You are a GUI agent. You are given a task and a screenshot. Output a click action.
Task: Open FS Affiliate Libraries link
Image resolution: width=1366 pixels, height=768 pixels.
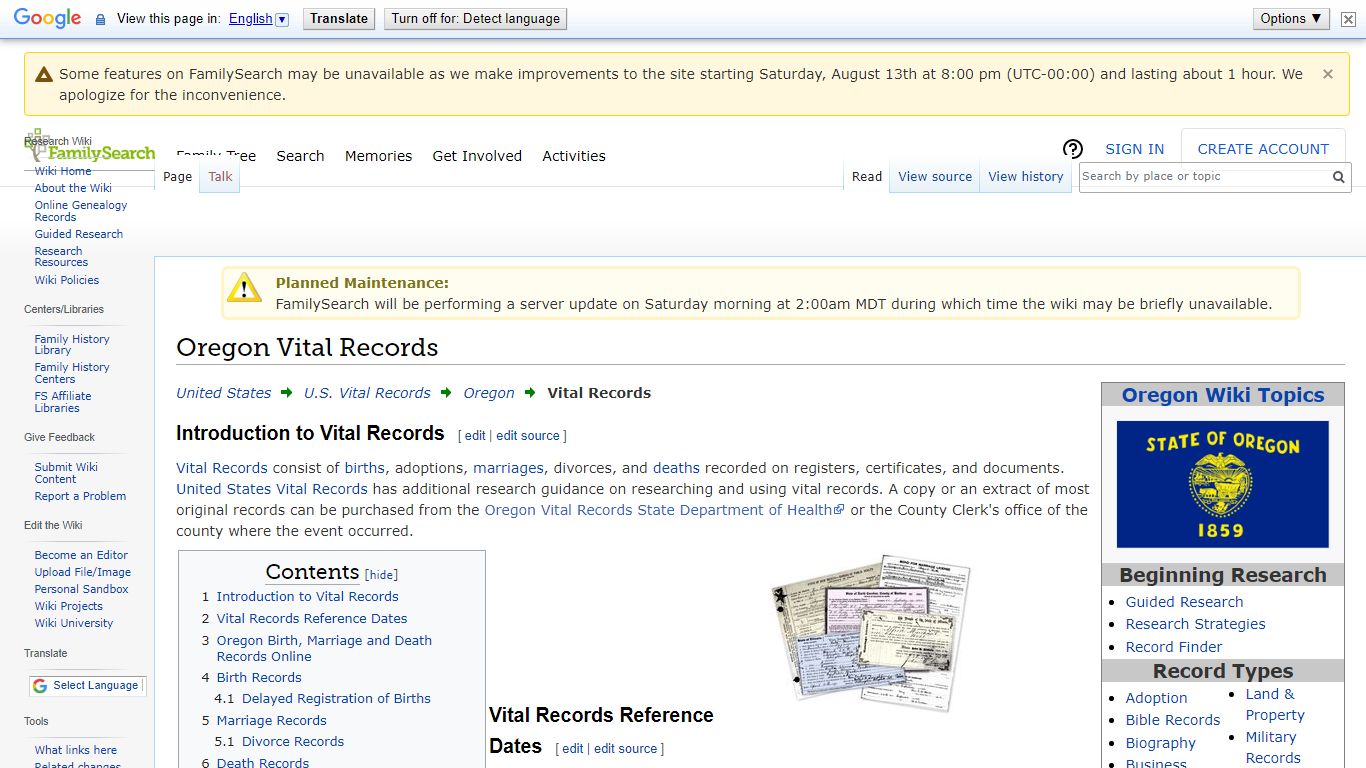tap(63, 402)
